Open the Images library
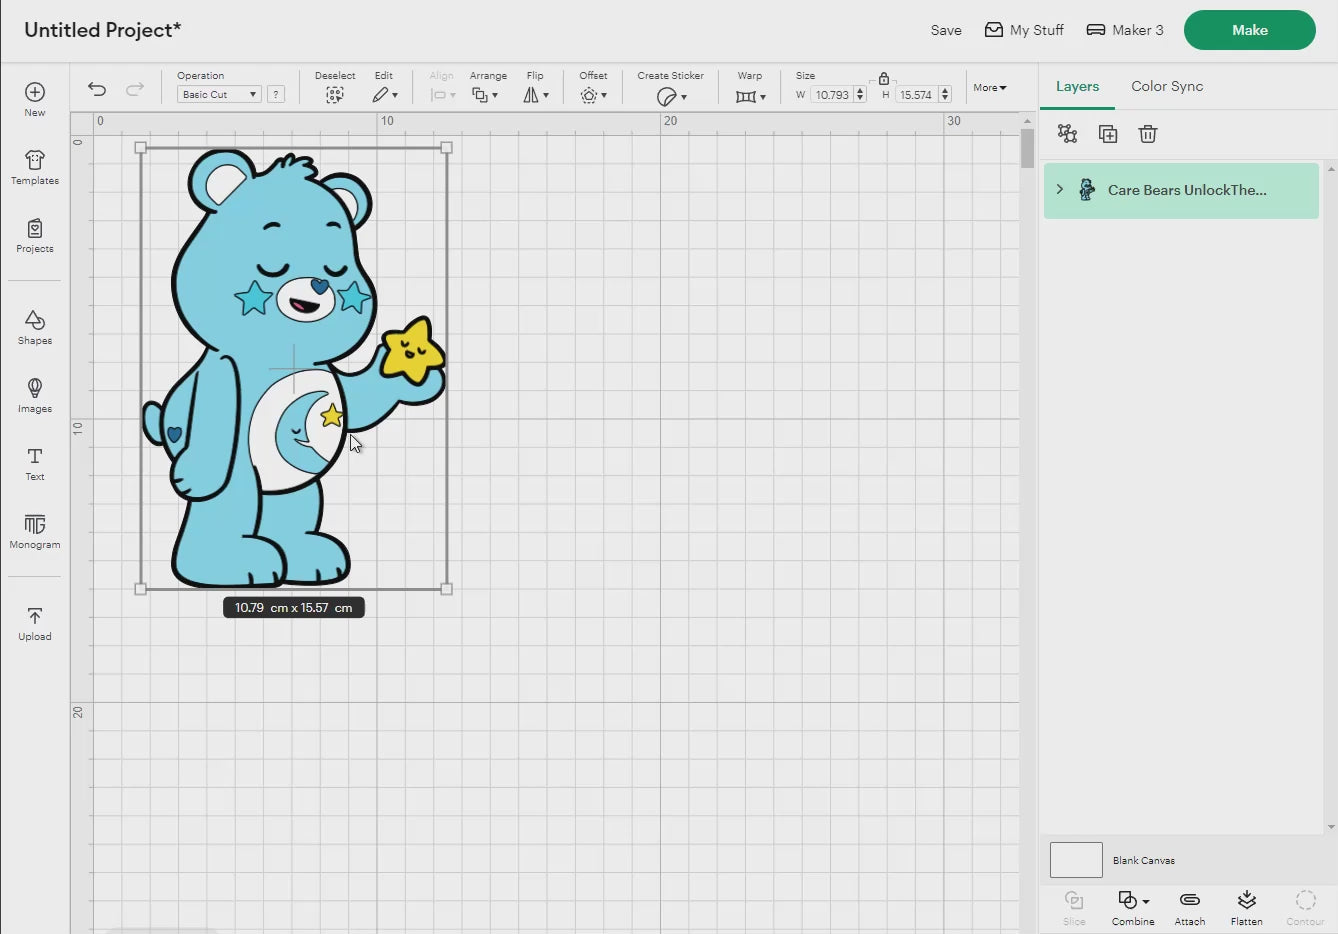 point(35,395)
